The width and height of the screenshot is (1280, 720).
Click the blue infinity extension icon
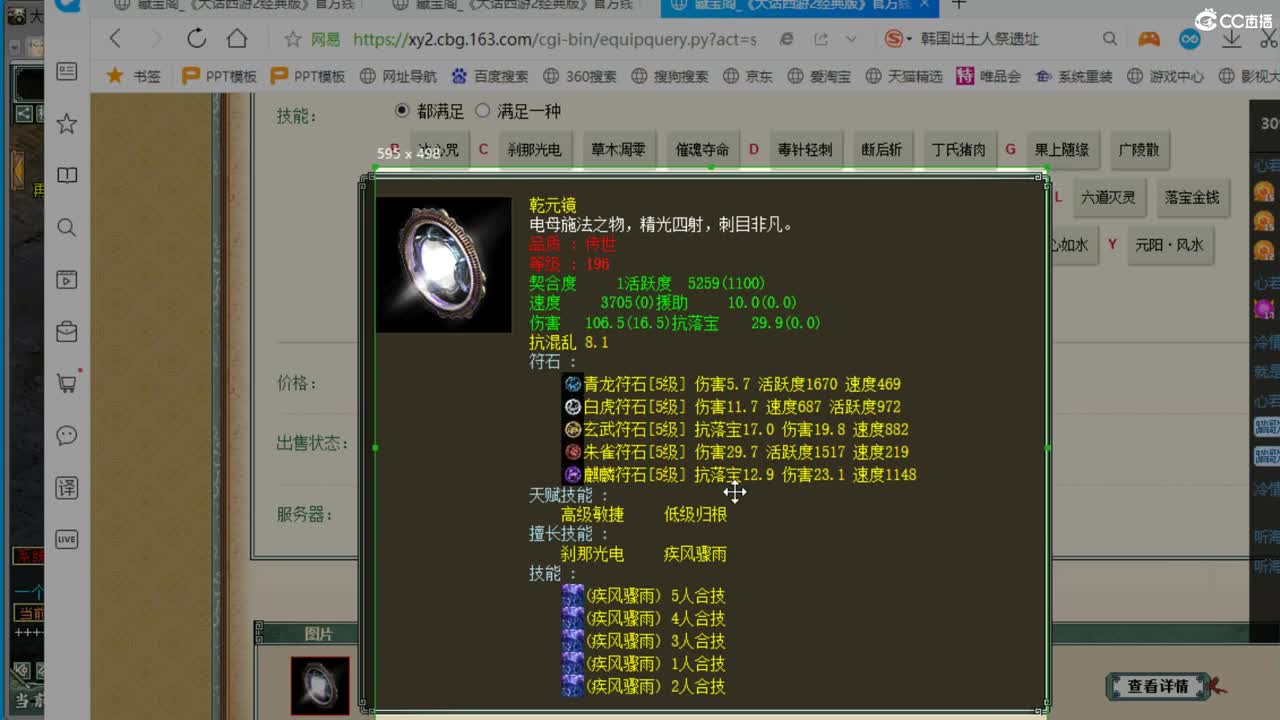(1189, 39)
